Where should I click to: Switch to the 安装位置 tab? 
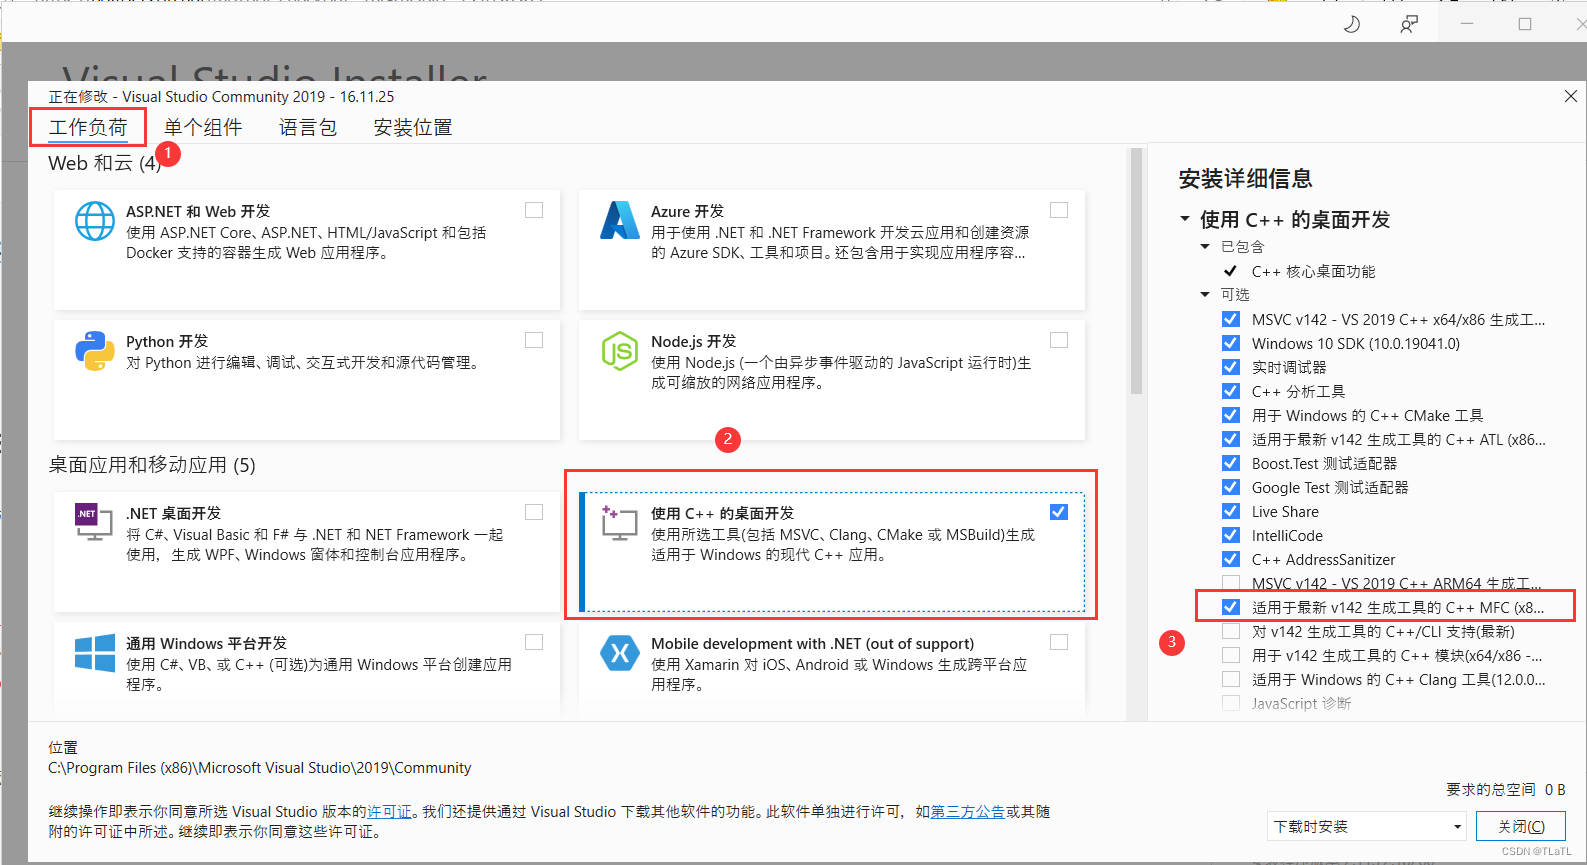pos(413,127)
